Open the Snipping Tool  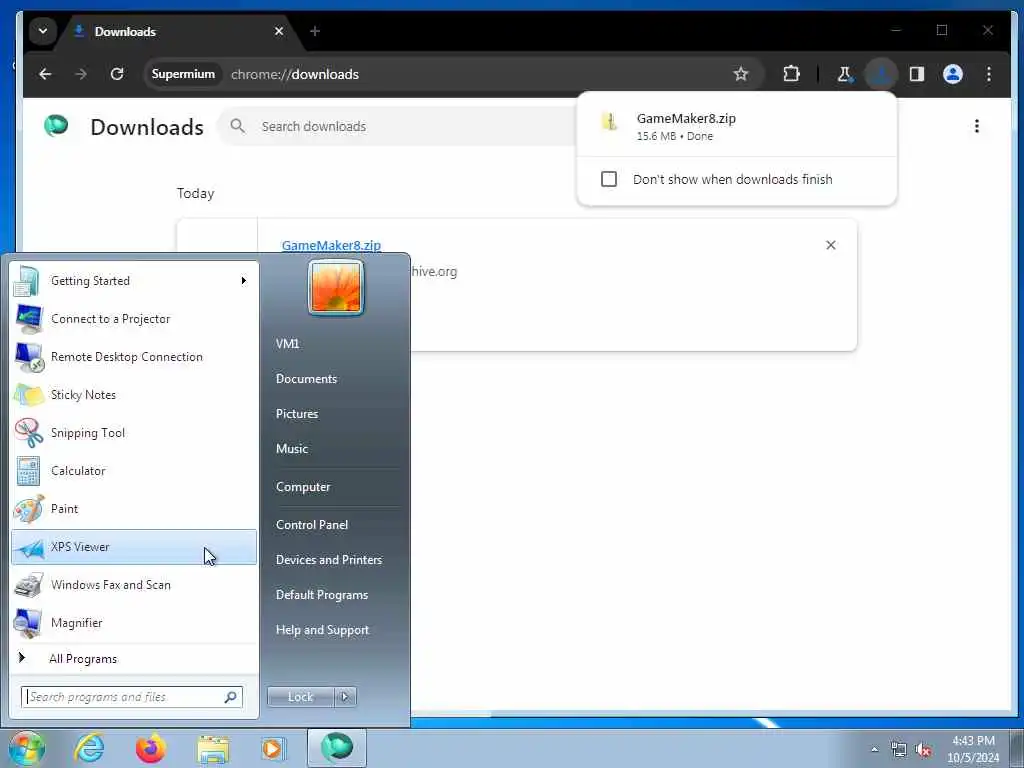coord(134,433)
